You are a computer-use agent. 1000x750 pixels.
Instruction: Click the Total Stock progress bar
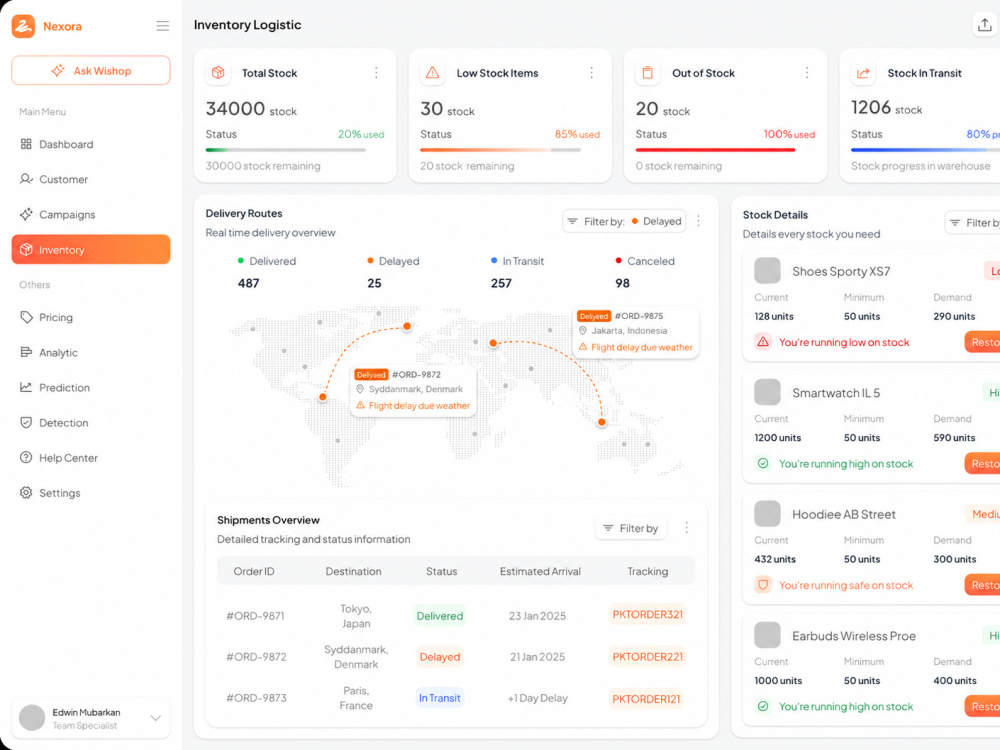point(286,150)
